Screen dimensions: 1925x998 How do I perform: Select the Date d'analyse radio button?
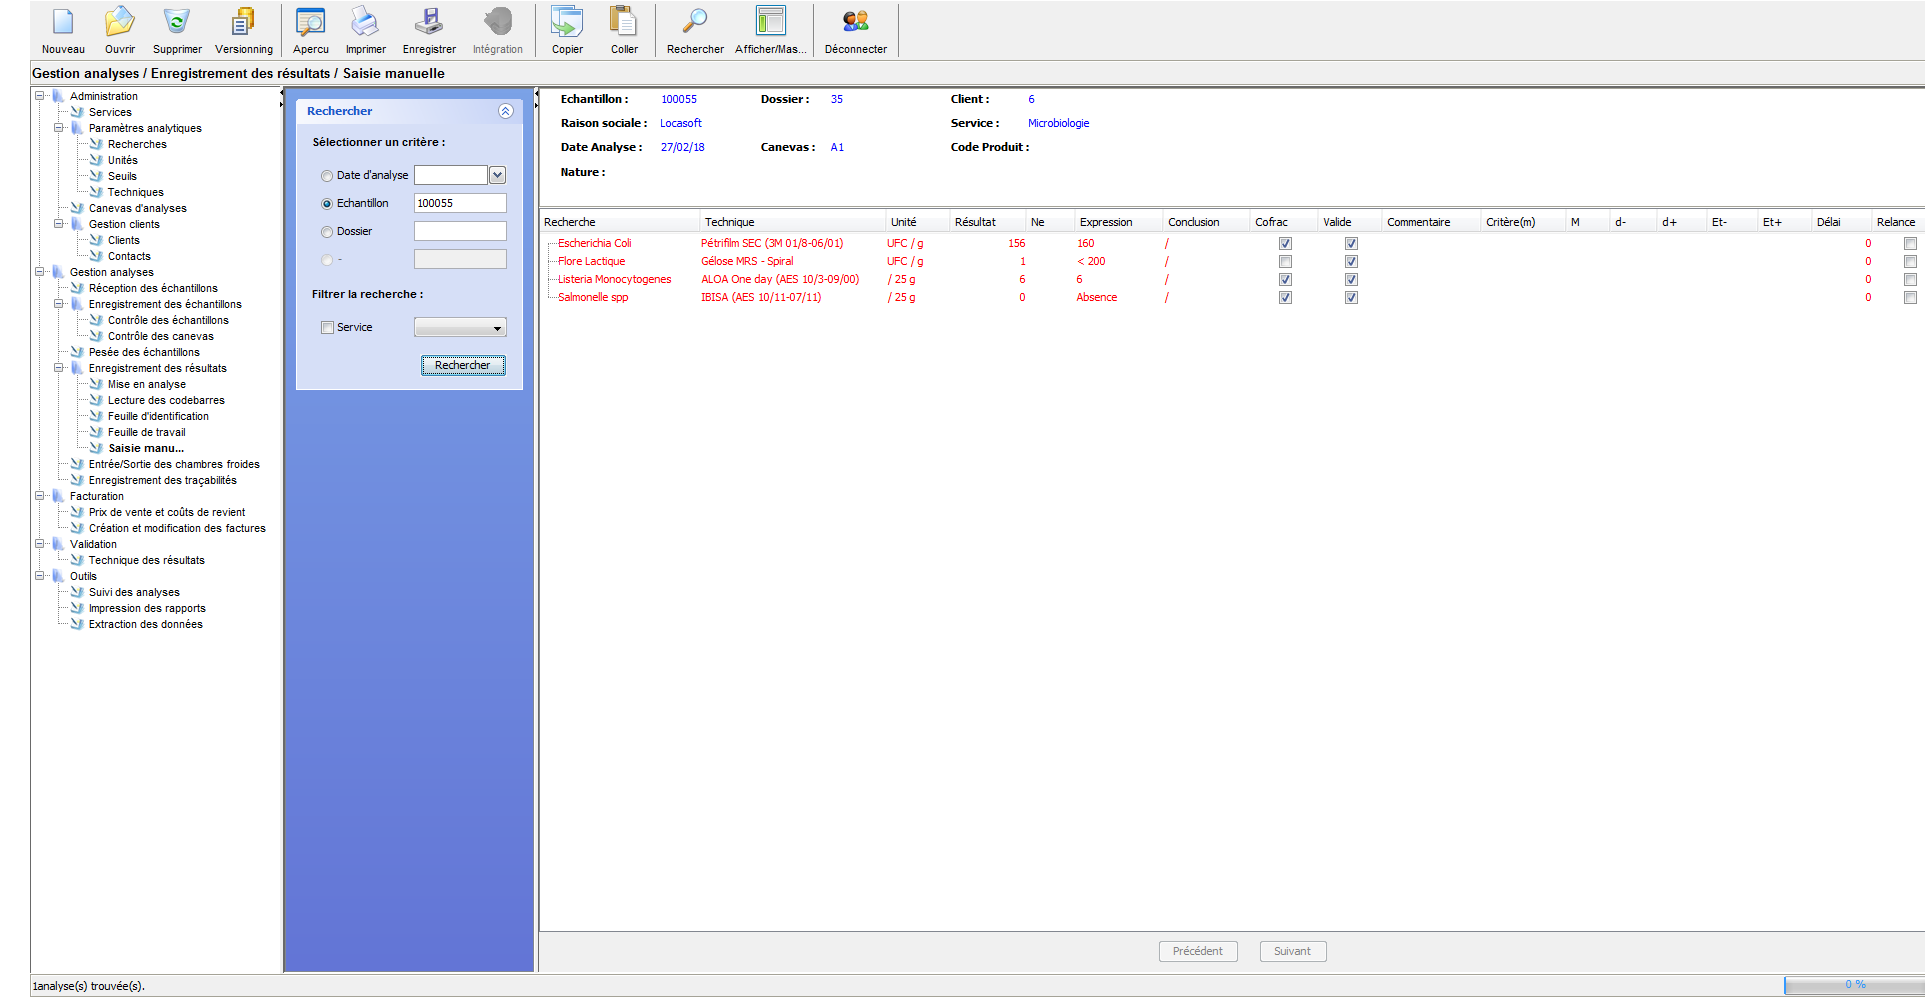[327, 176]
